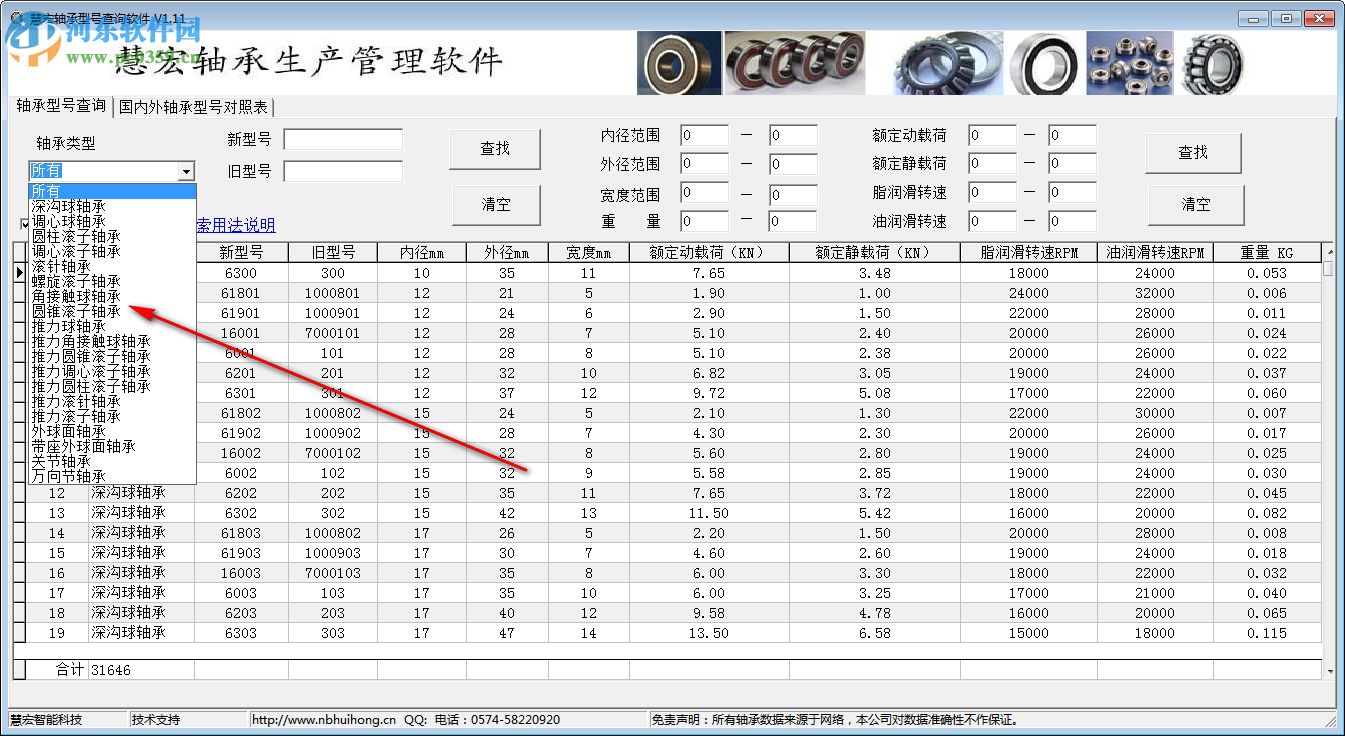The width and height of the screenshot is (1345, 736).
Task: Open the 索引法说明 help link
Action: click(237, 224)
